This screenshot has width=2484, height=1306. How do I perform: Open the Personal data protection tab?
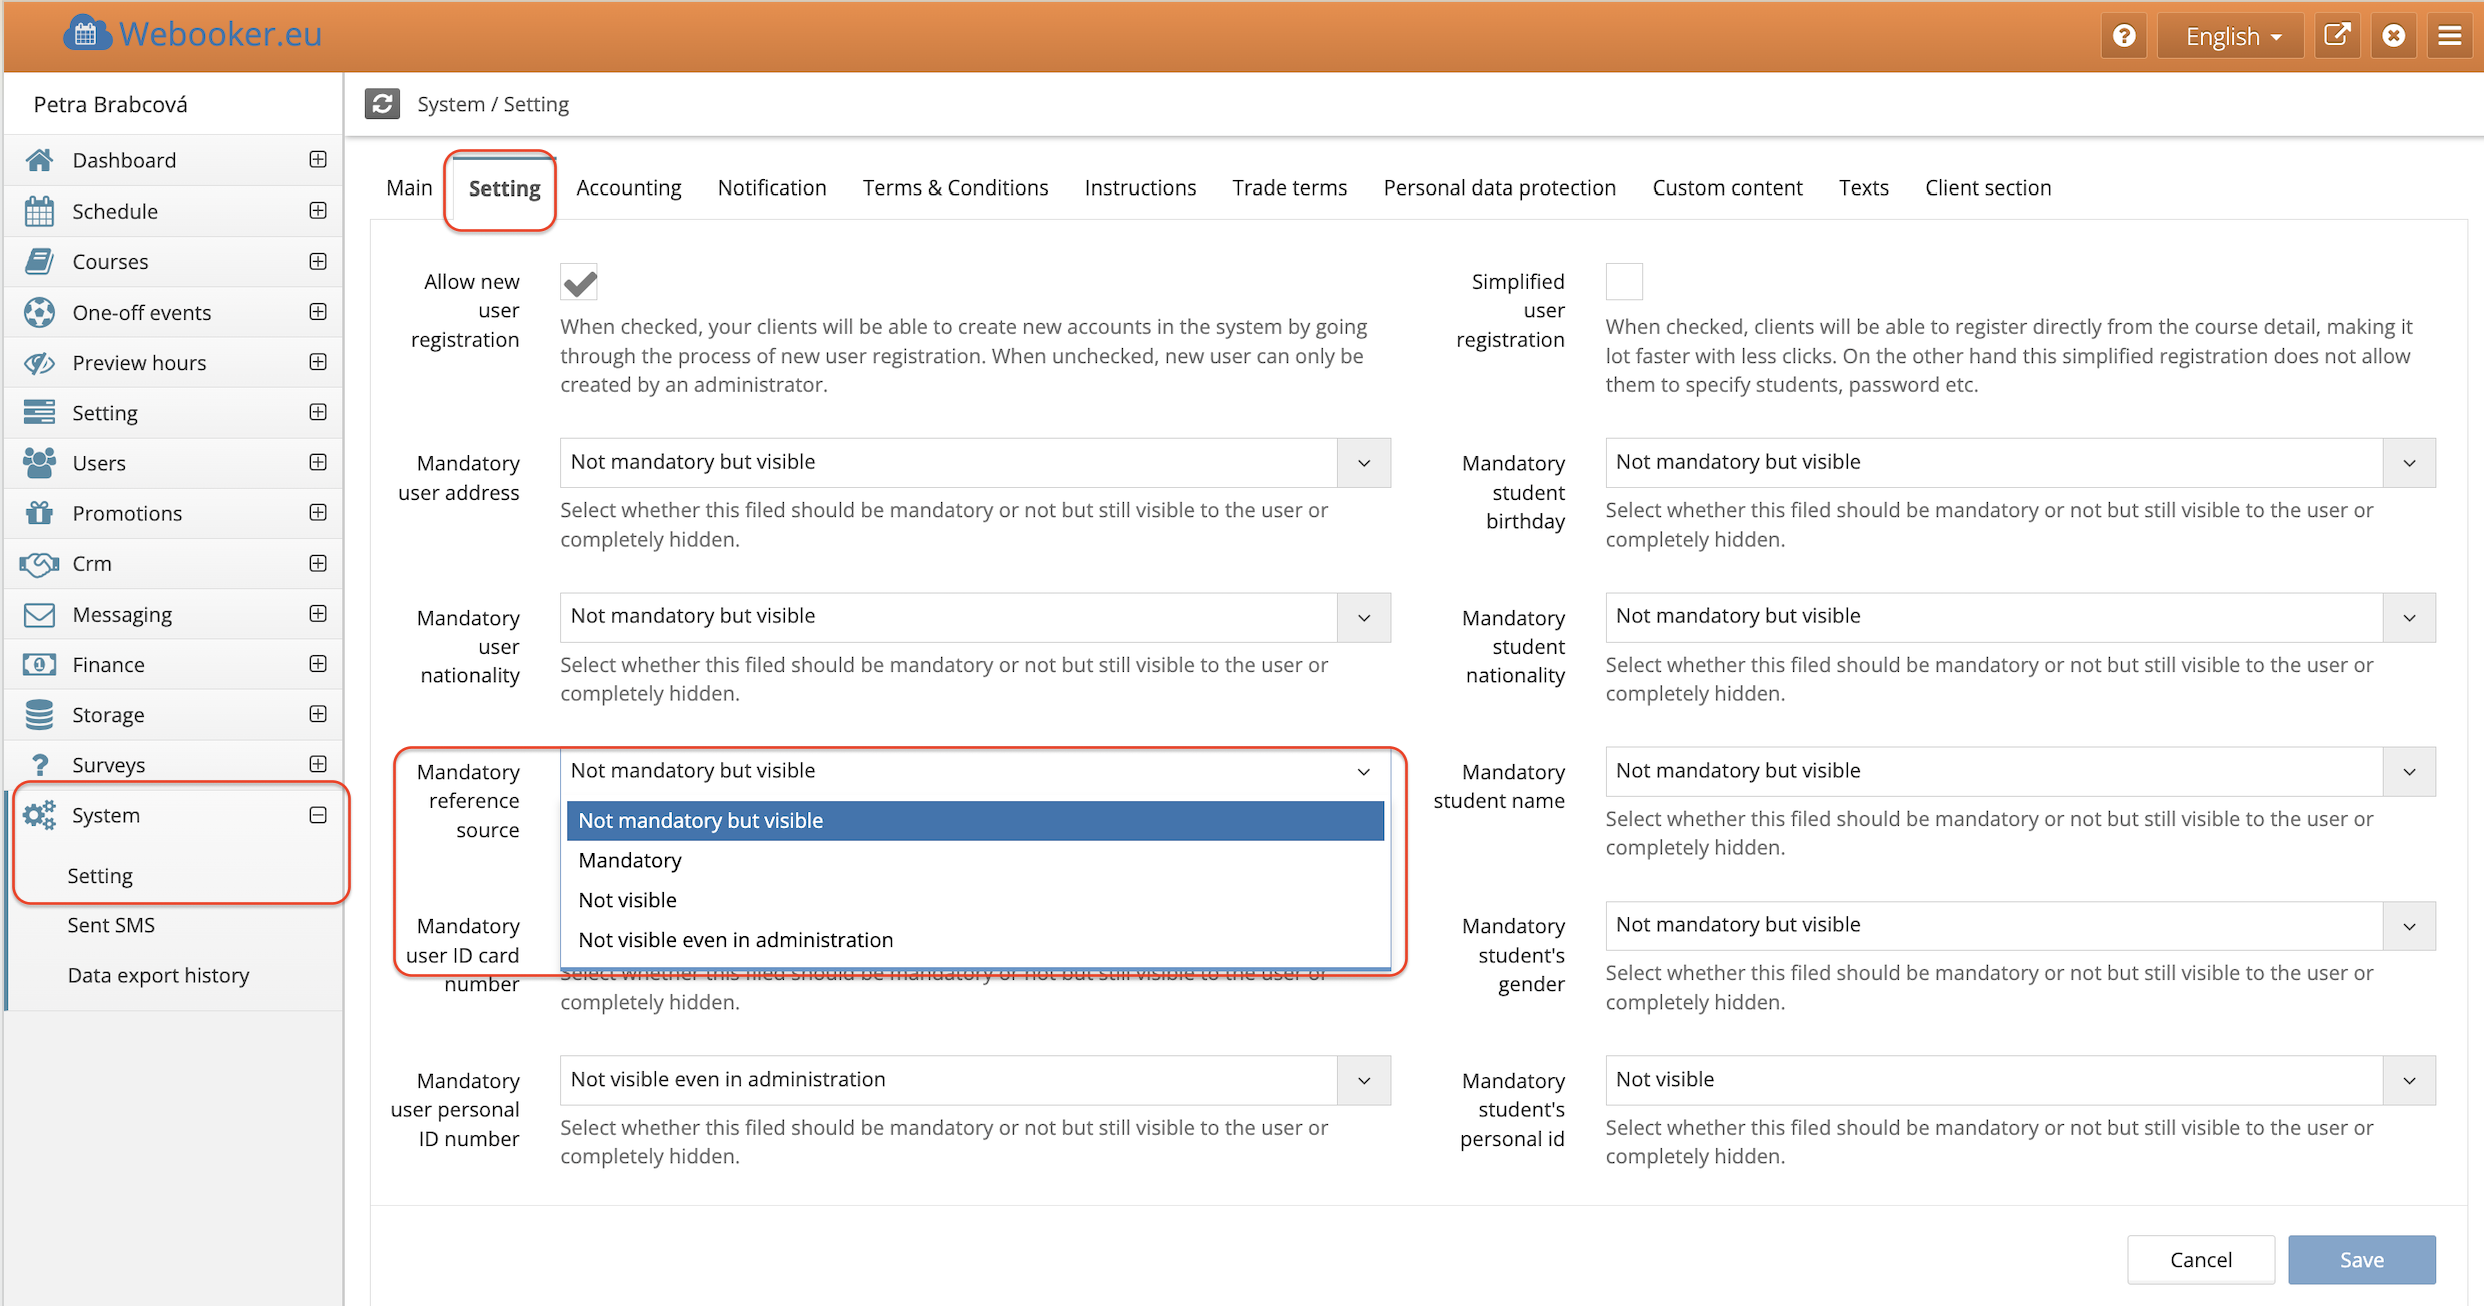tap(1499, 188)
